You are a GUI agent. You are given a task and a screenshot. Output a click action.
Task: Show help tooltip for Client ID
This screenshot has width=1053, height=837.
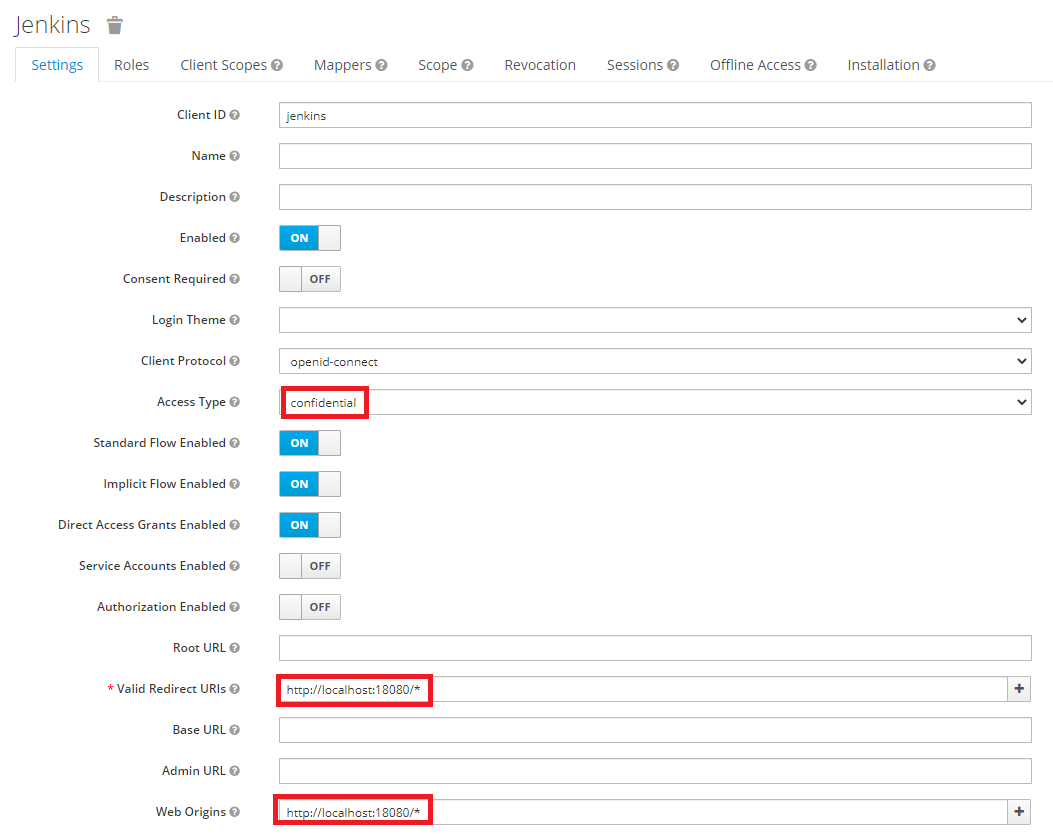point(234,115)
